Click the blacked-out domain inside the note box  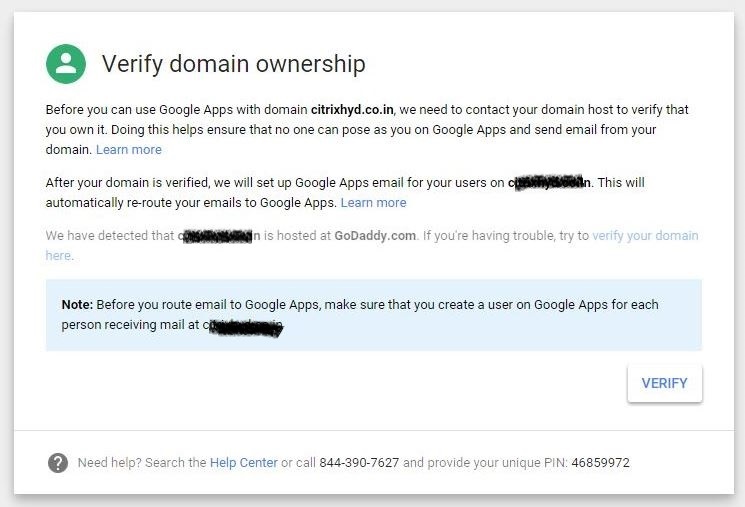tap(243, 325)
